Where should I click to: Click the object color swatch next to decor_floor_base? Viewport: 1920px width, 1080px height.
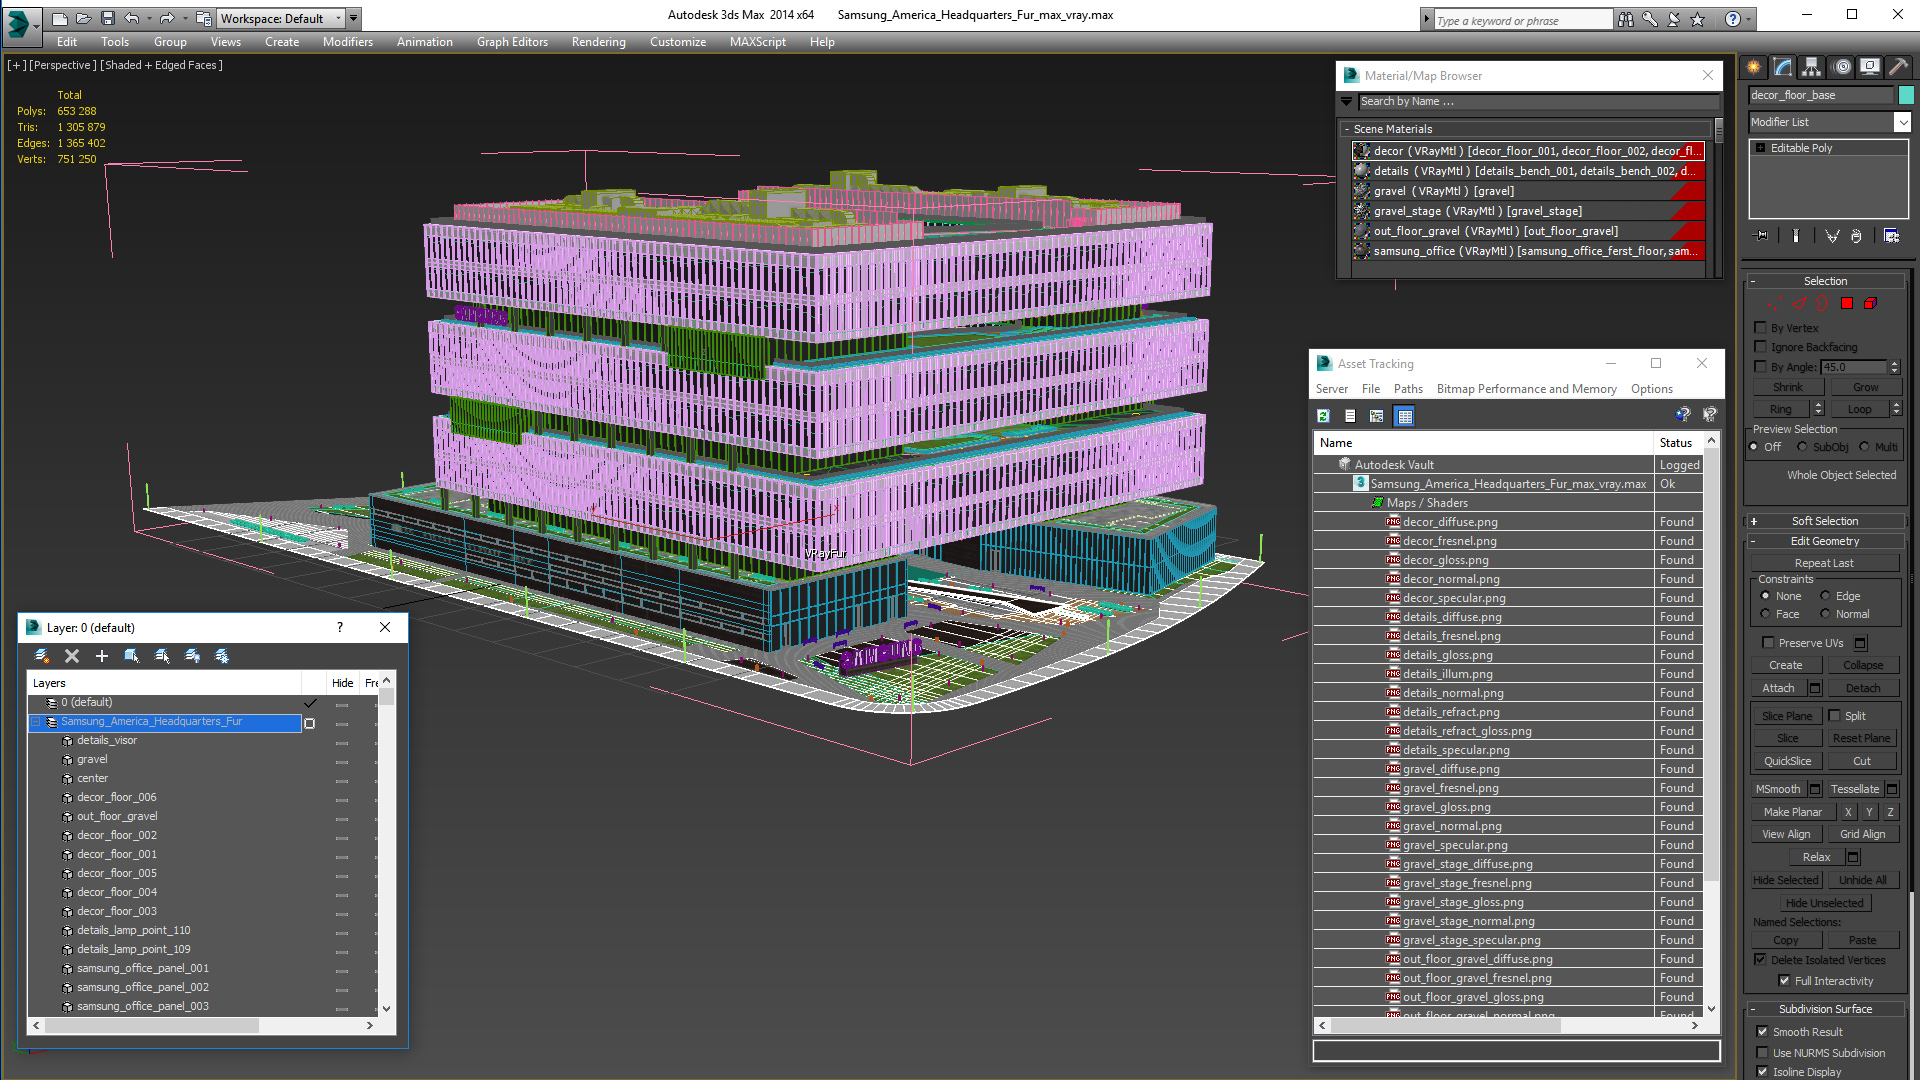coord(1906,95)
